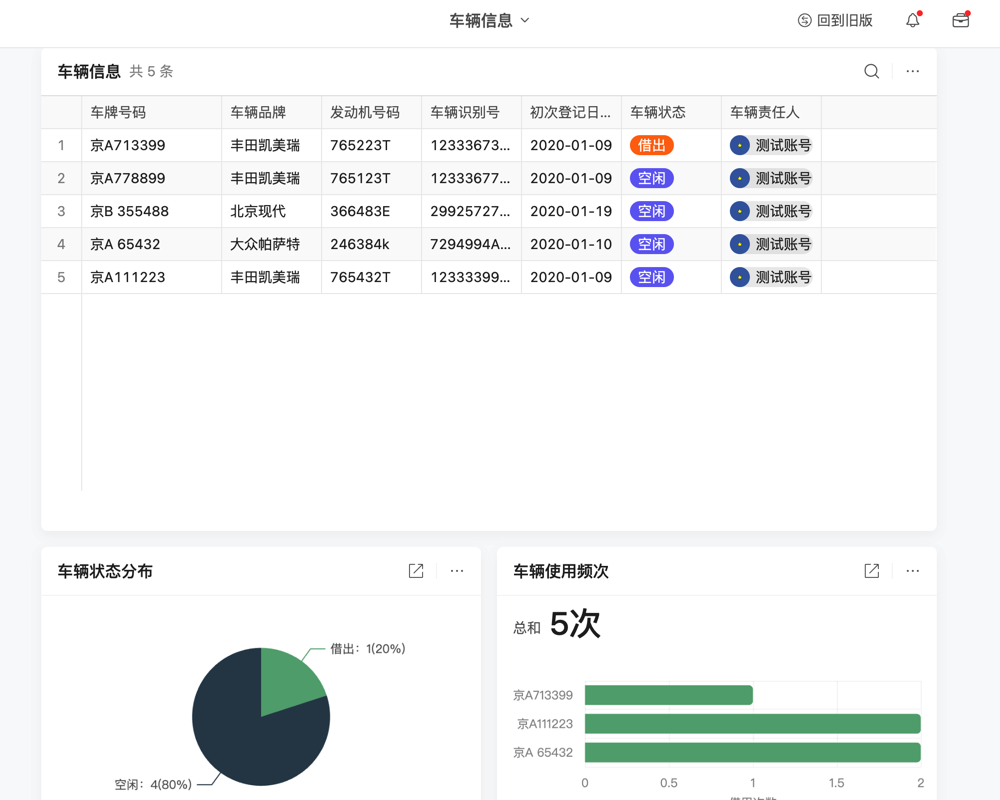Open 车辆状态分布 chart in expanded view
Image resolution: width=1000 pixels, height=800 pixels.
coord(416,571)
